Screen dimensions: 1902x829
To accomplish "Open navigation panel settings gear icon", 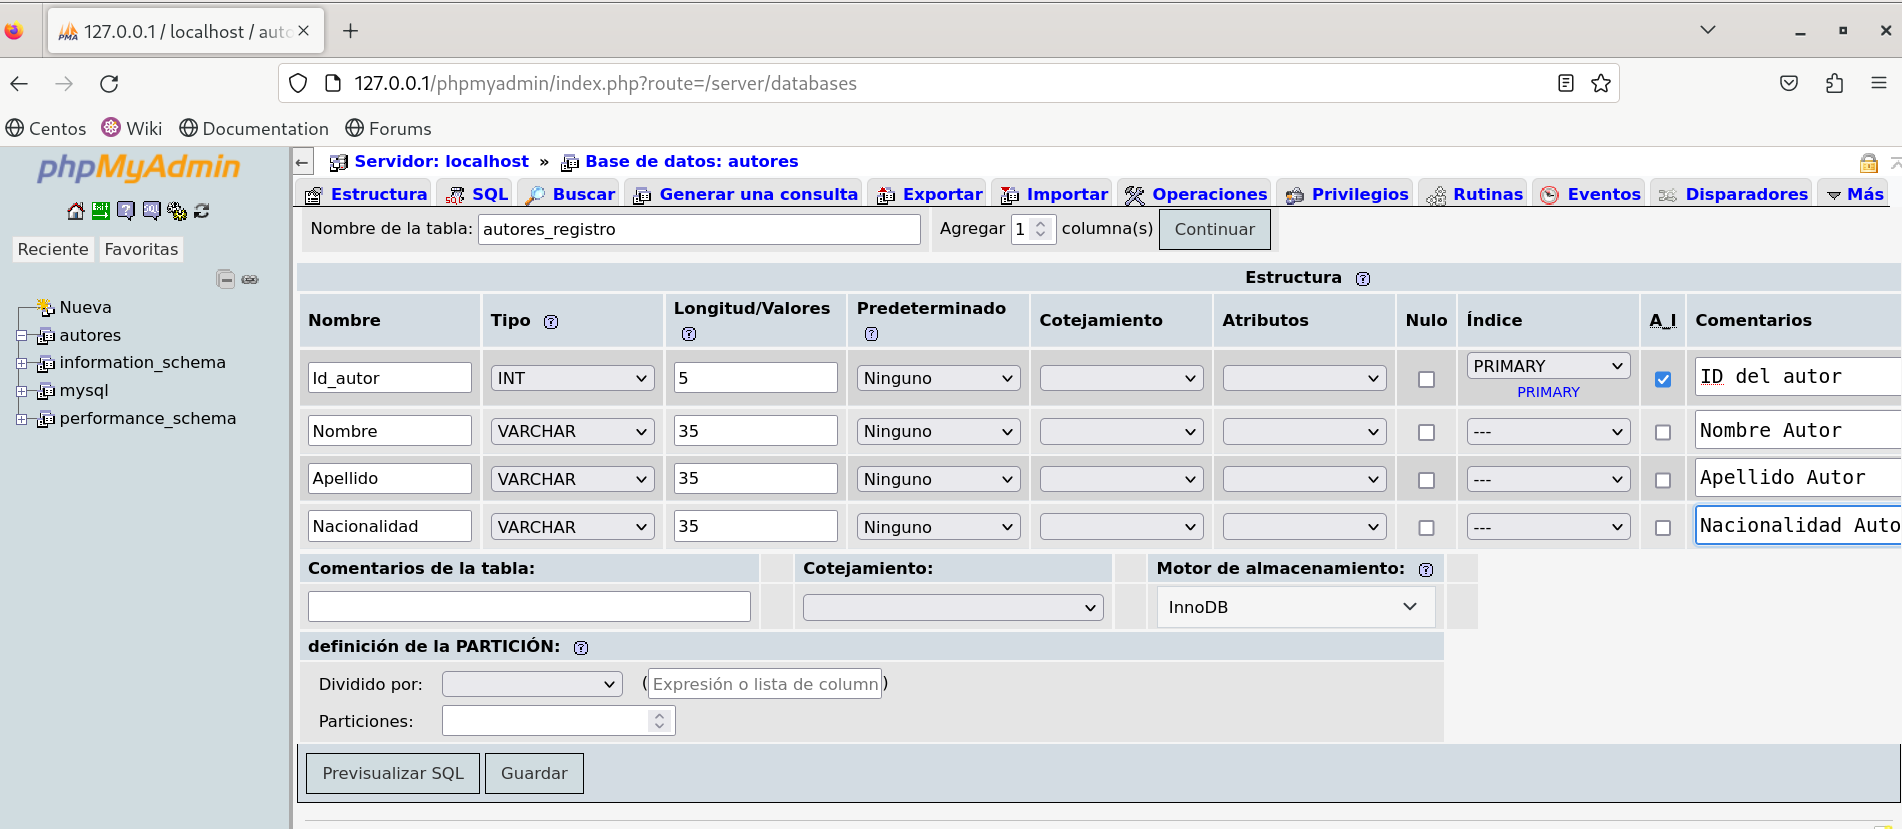I will (x=177, y=211).
